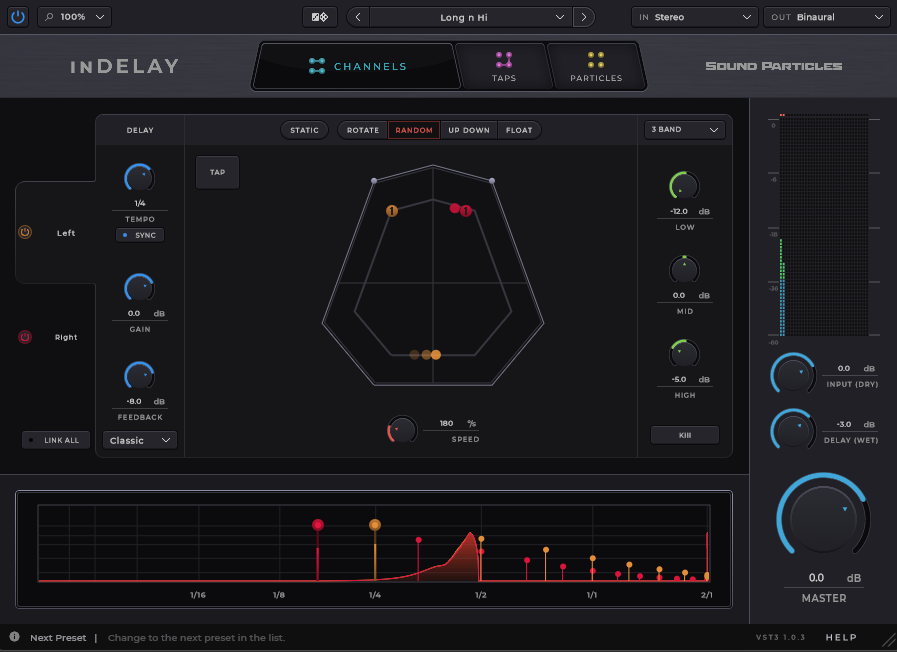Enable LINK ALL toggle

tap(56, 440)
